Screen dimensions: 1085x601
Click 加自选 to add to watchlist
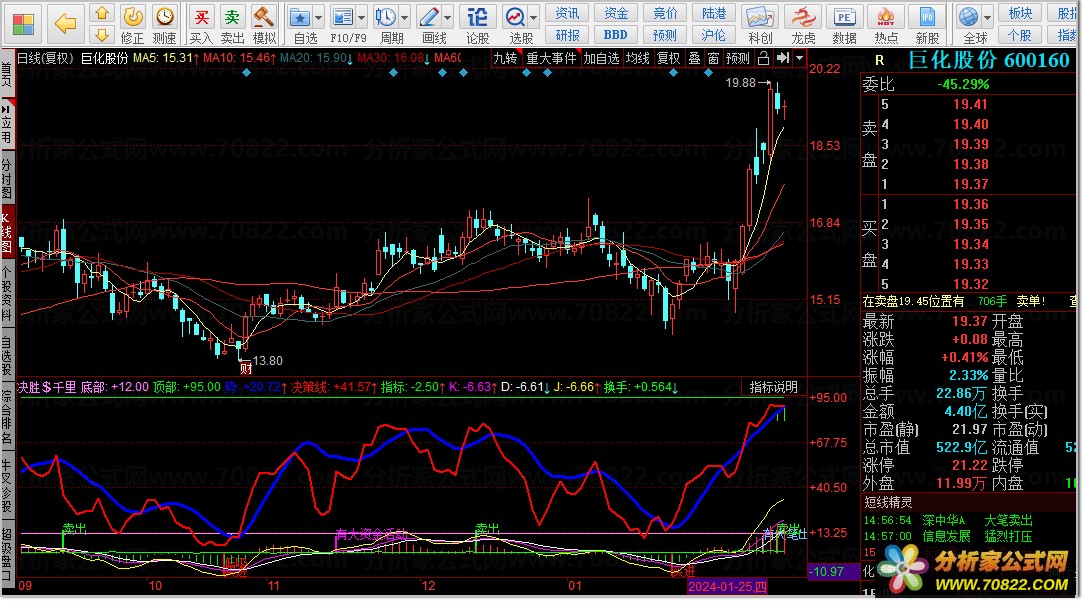point(601,58)
